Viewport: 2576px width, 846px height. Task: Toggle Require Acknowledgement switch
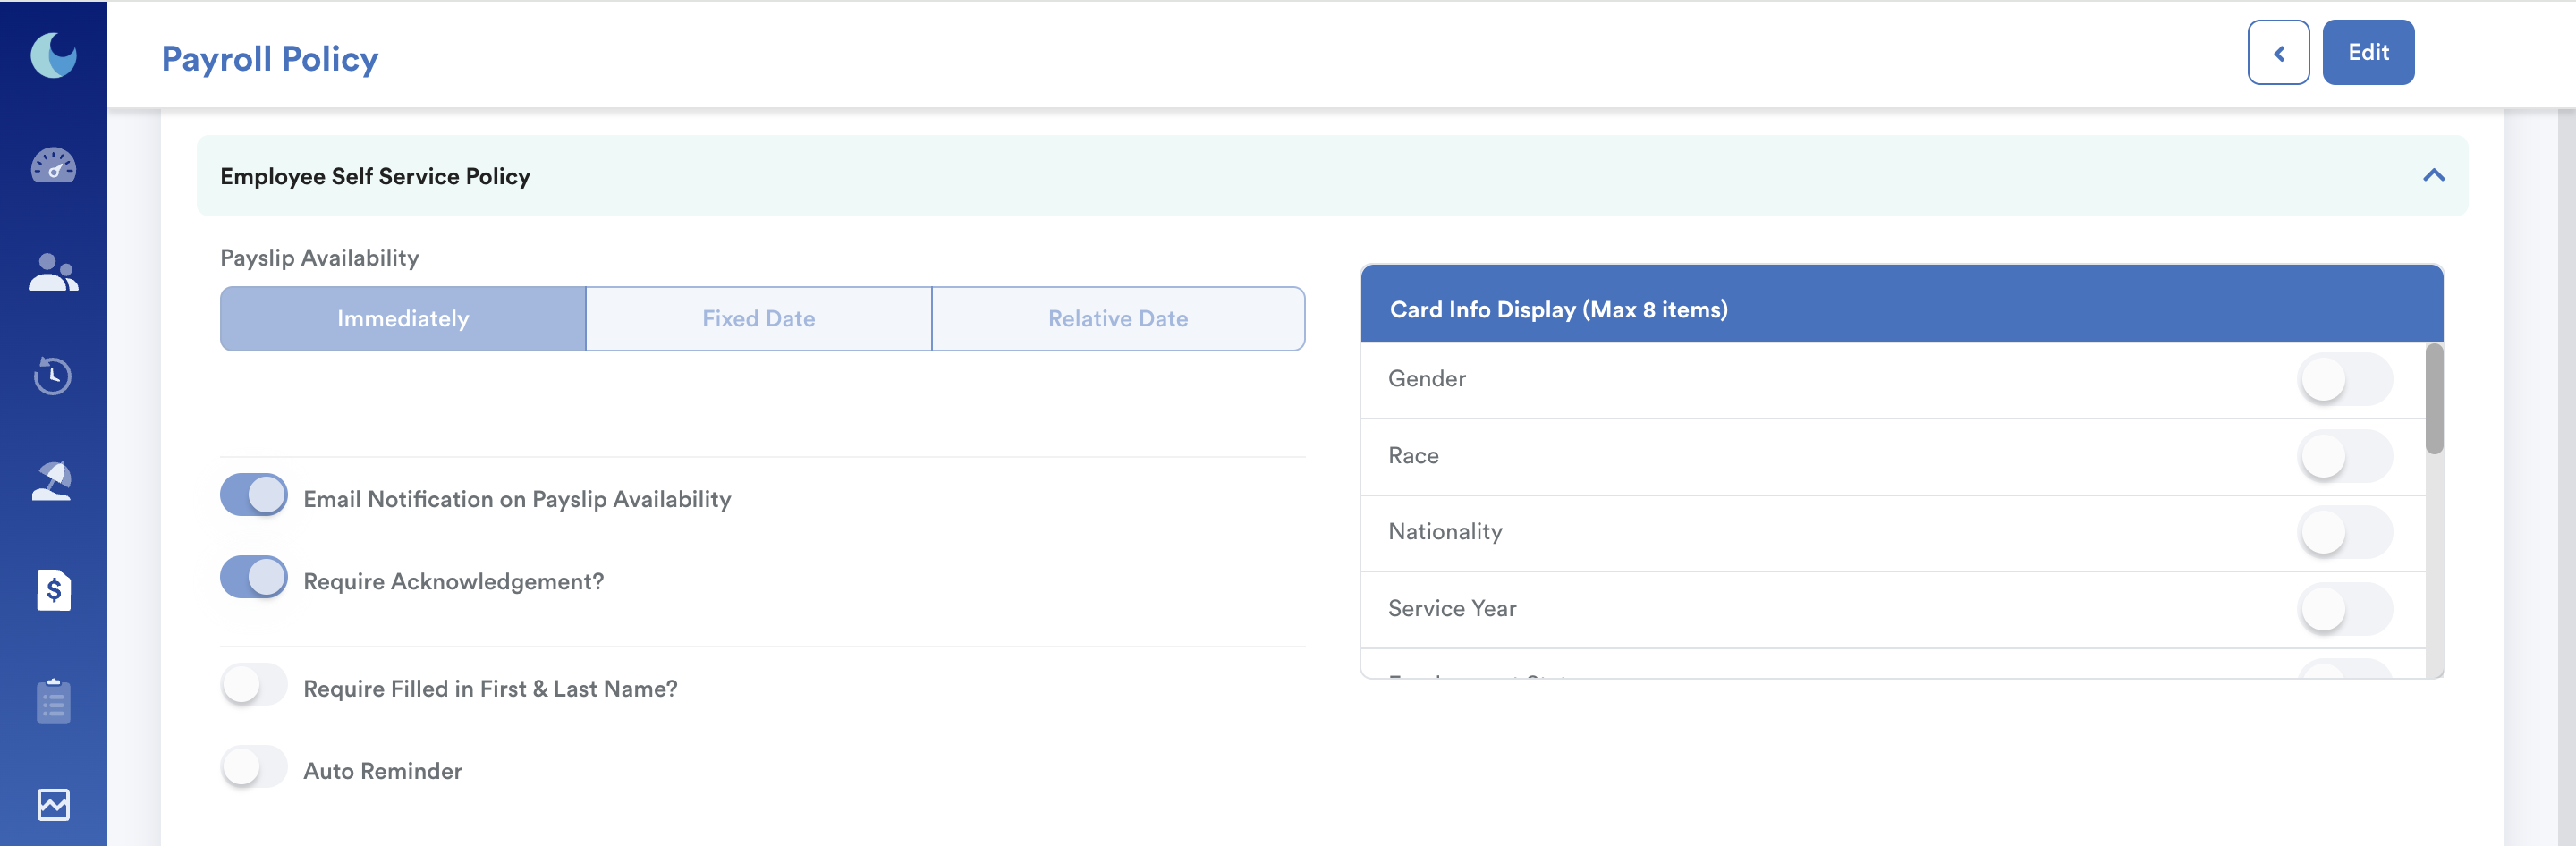click(254, 577)
